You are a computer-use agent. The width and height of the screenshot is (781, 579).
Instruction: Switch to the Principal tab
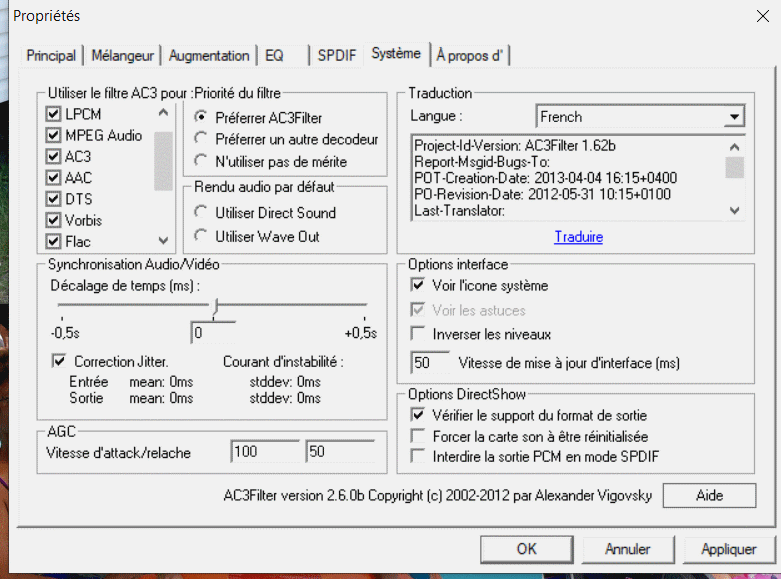pos(51,55)
